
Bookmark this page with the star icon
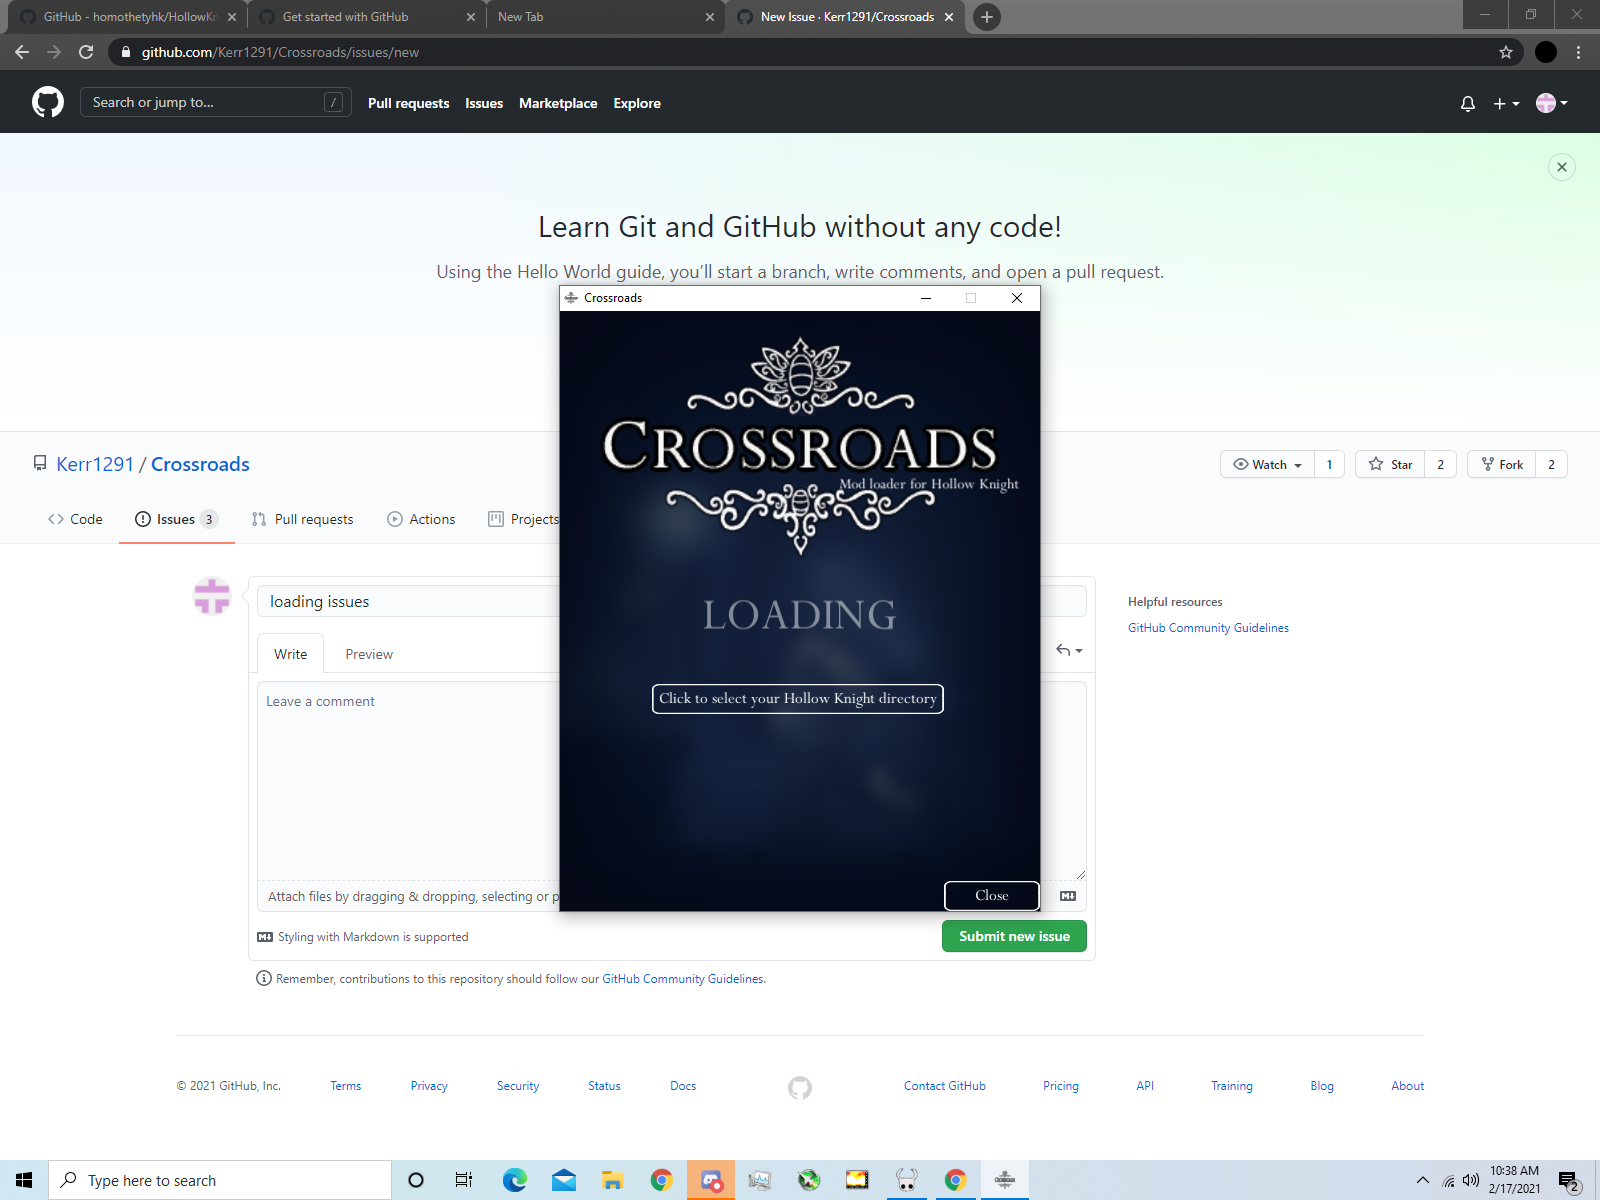1506,52
